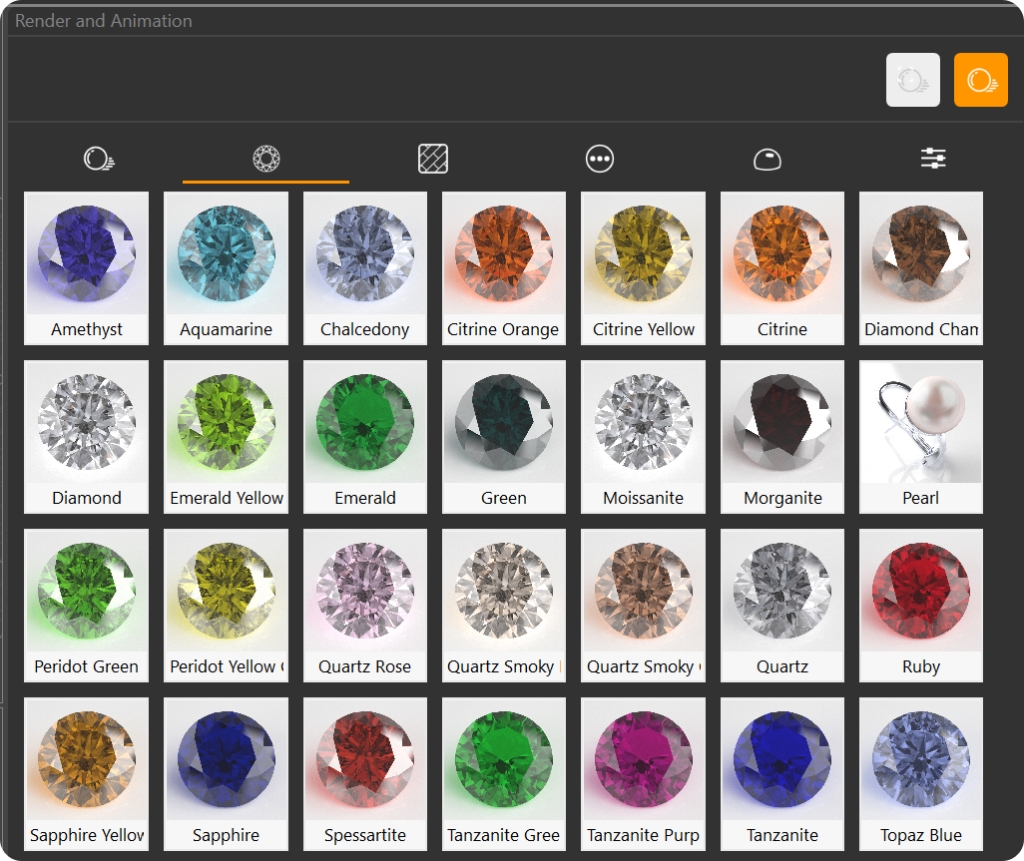The image size is (1024, 861).
Task: Click the white render sphere button
Action: [912, 80]
